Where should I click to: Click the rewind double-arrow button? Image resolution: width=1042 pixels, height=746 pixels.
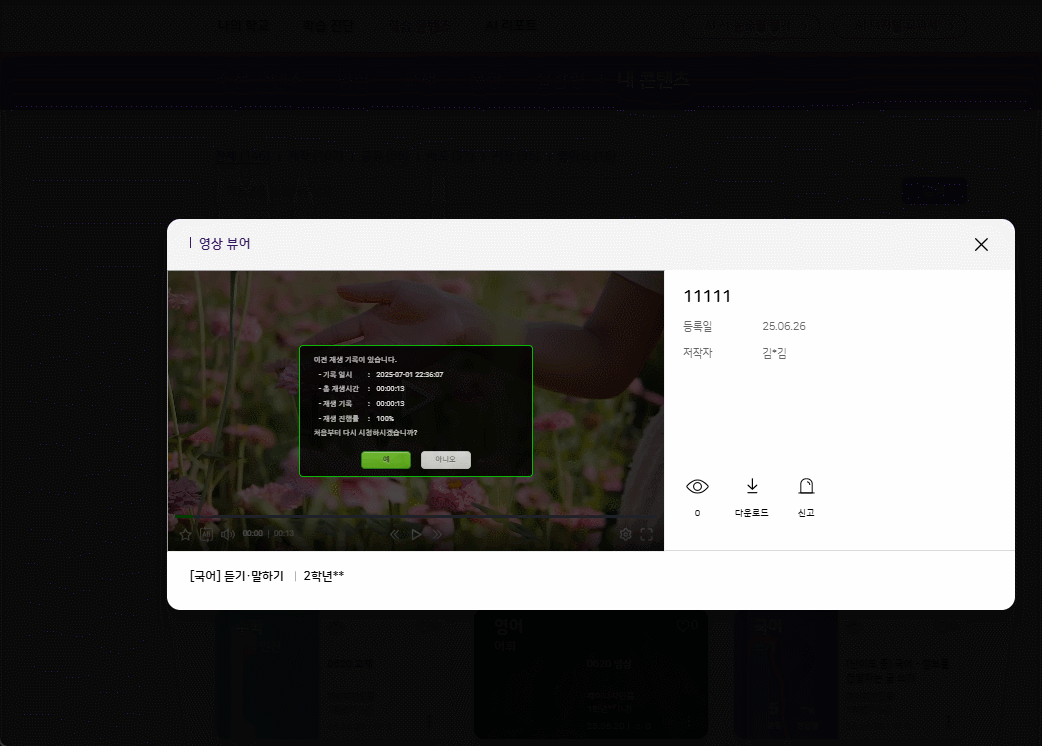click(x=395, y=534)
